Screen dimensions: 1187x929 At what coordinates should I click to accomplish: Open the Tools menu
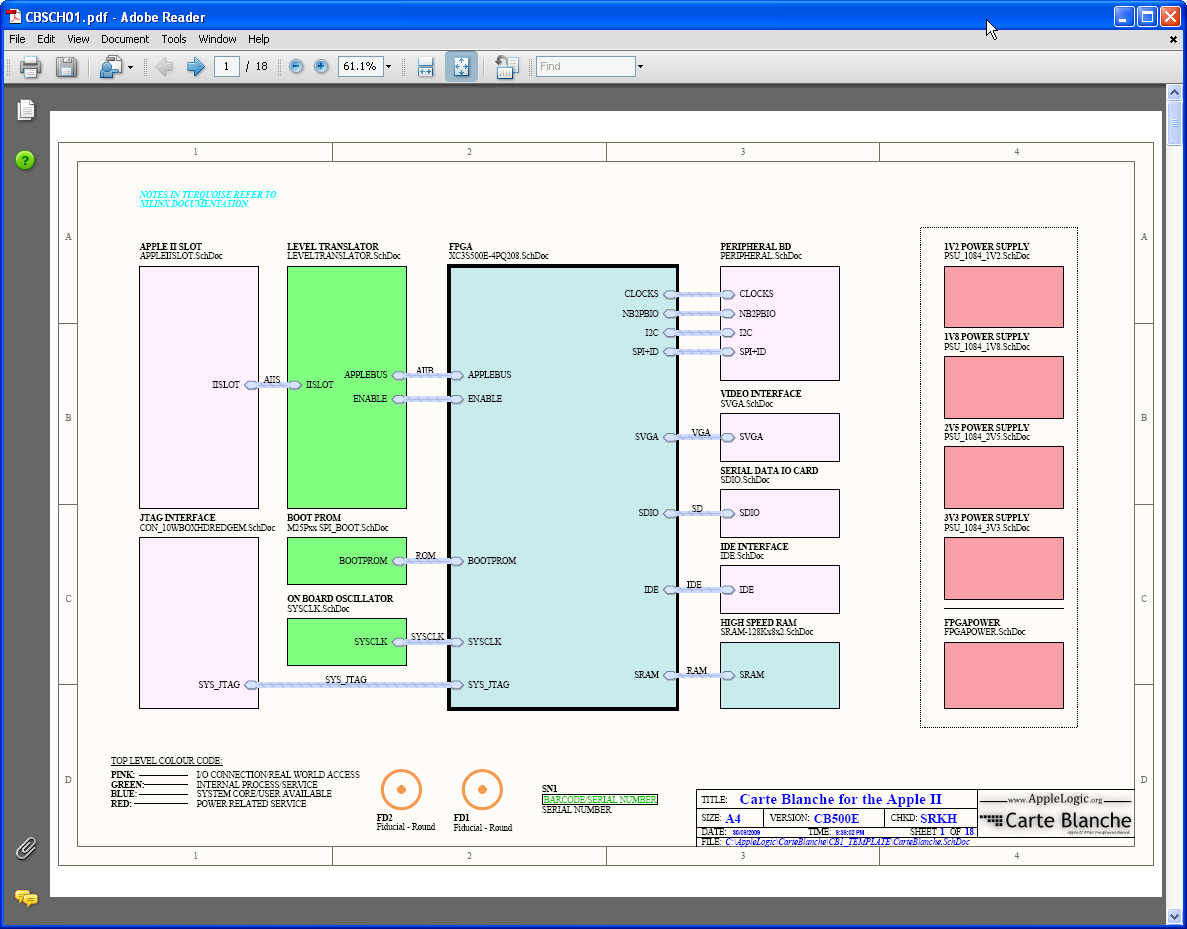point(173,39)
